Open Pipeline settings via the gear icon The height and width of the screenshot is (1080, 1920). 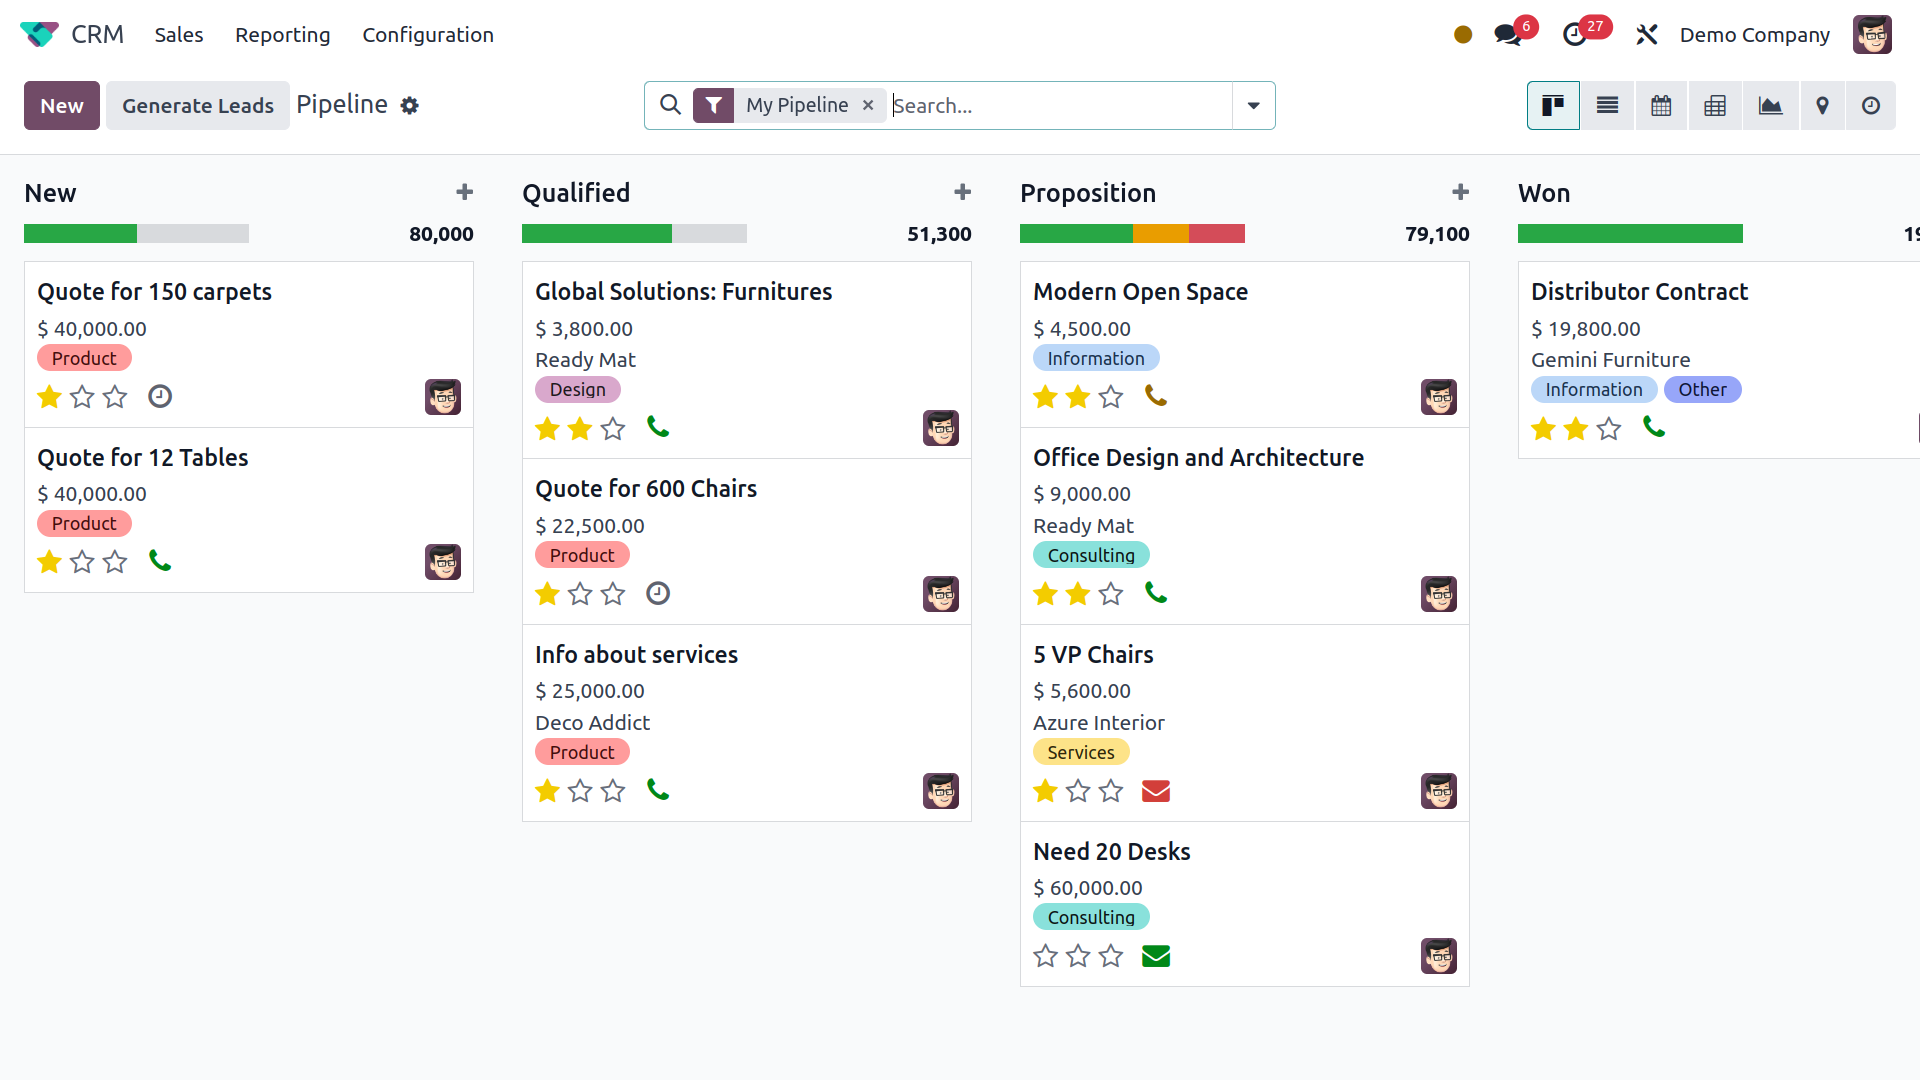click(x=410, y=105)
